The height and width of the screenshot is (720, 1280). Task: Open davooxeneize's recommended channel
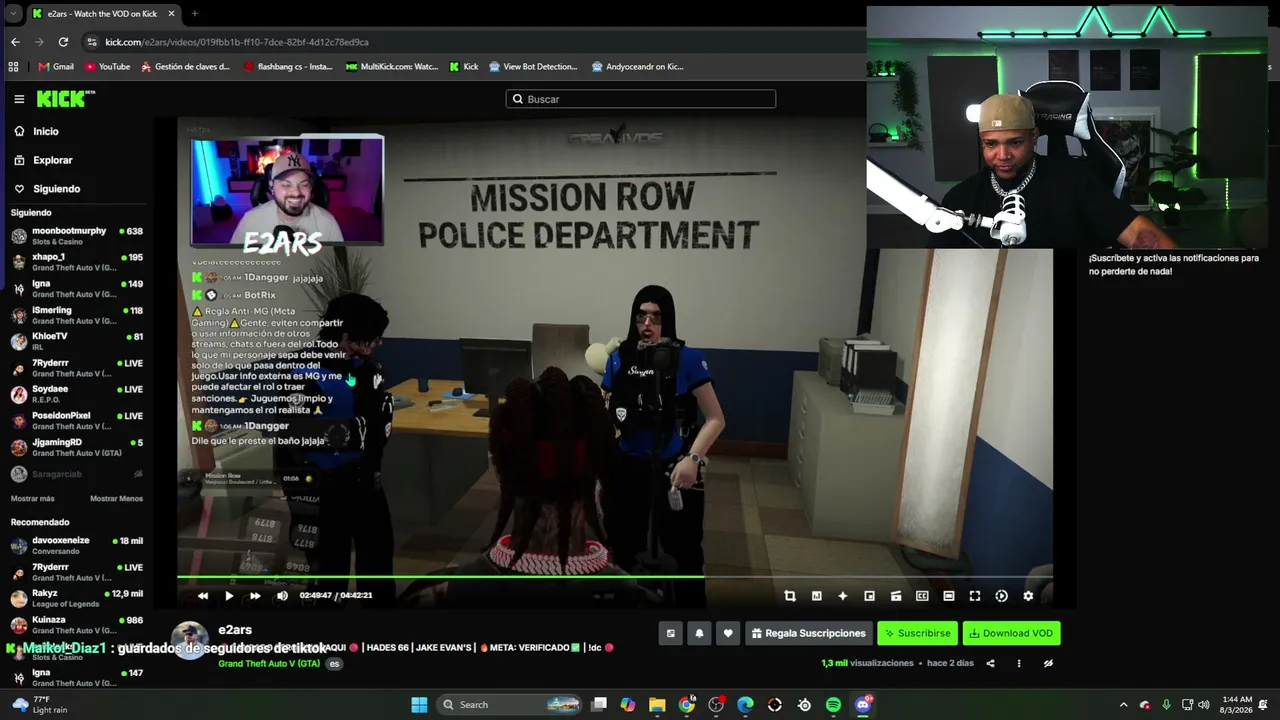click(x=77, y=545)
